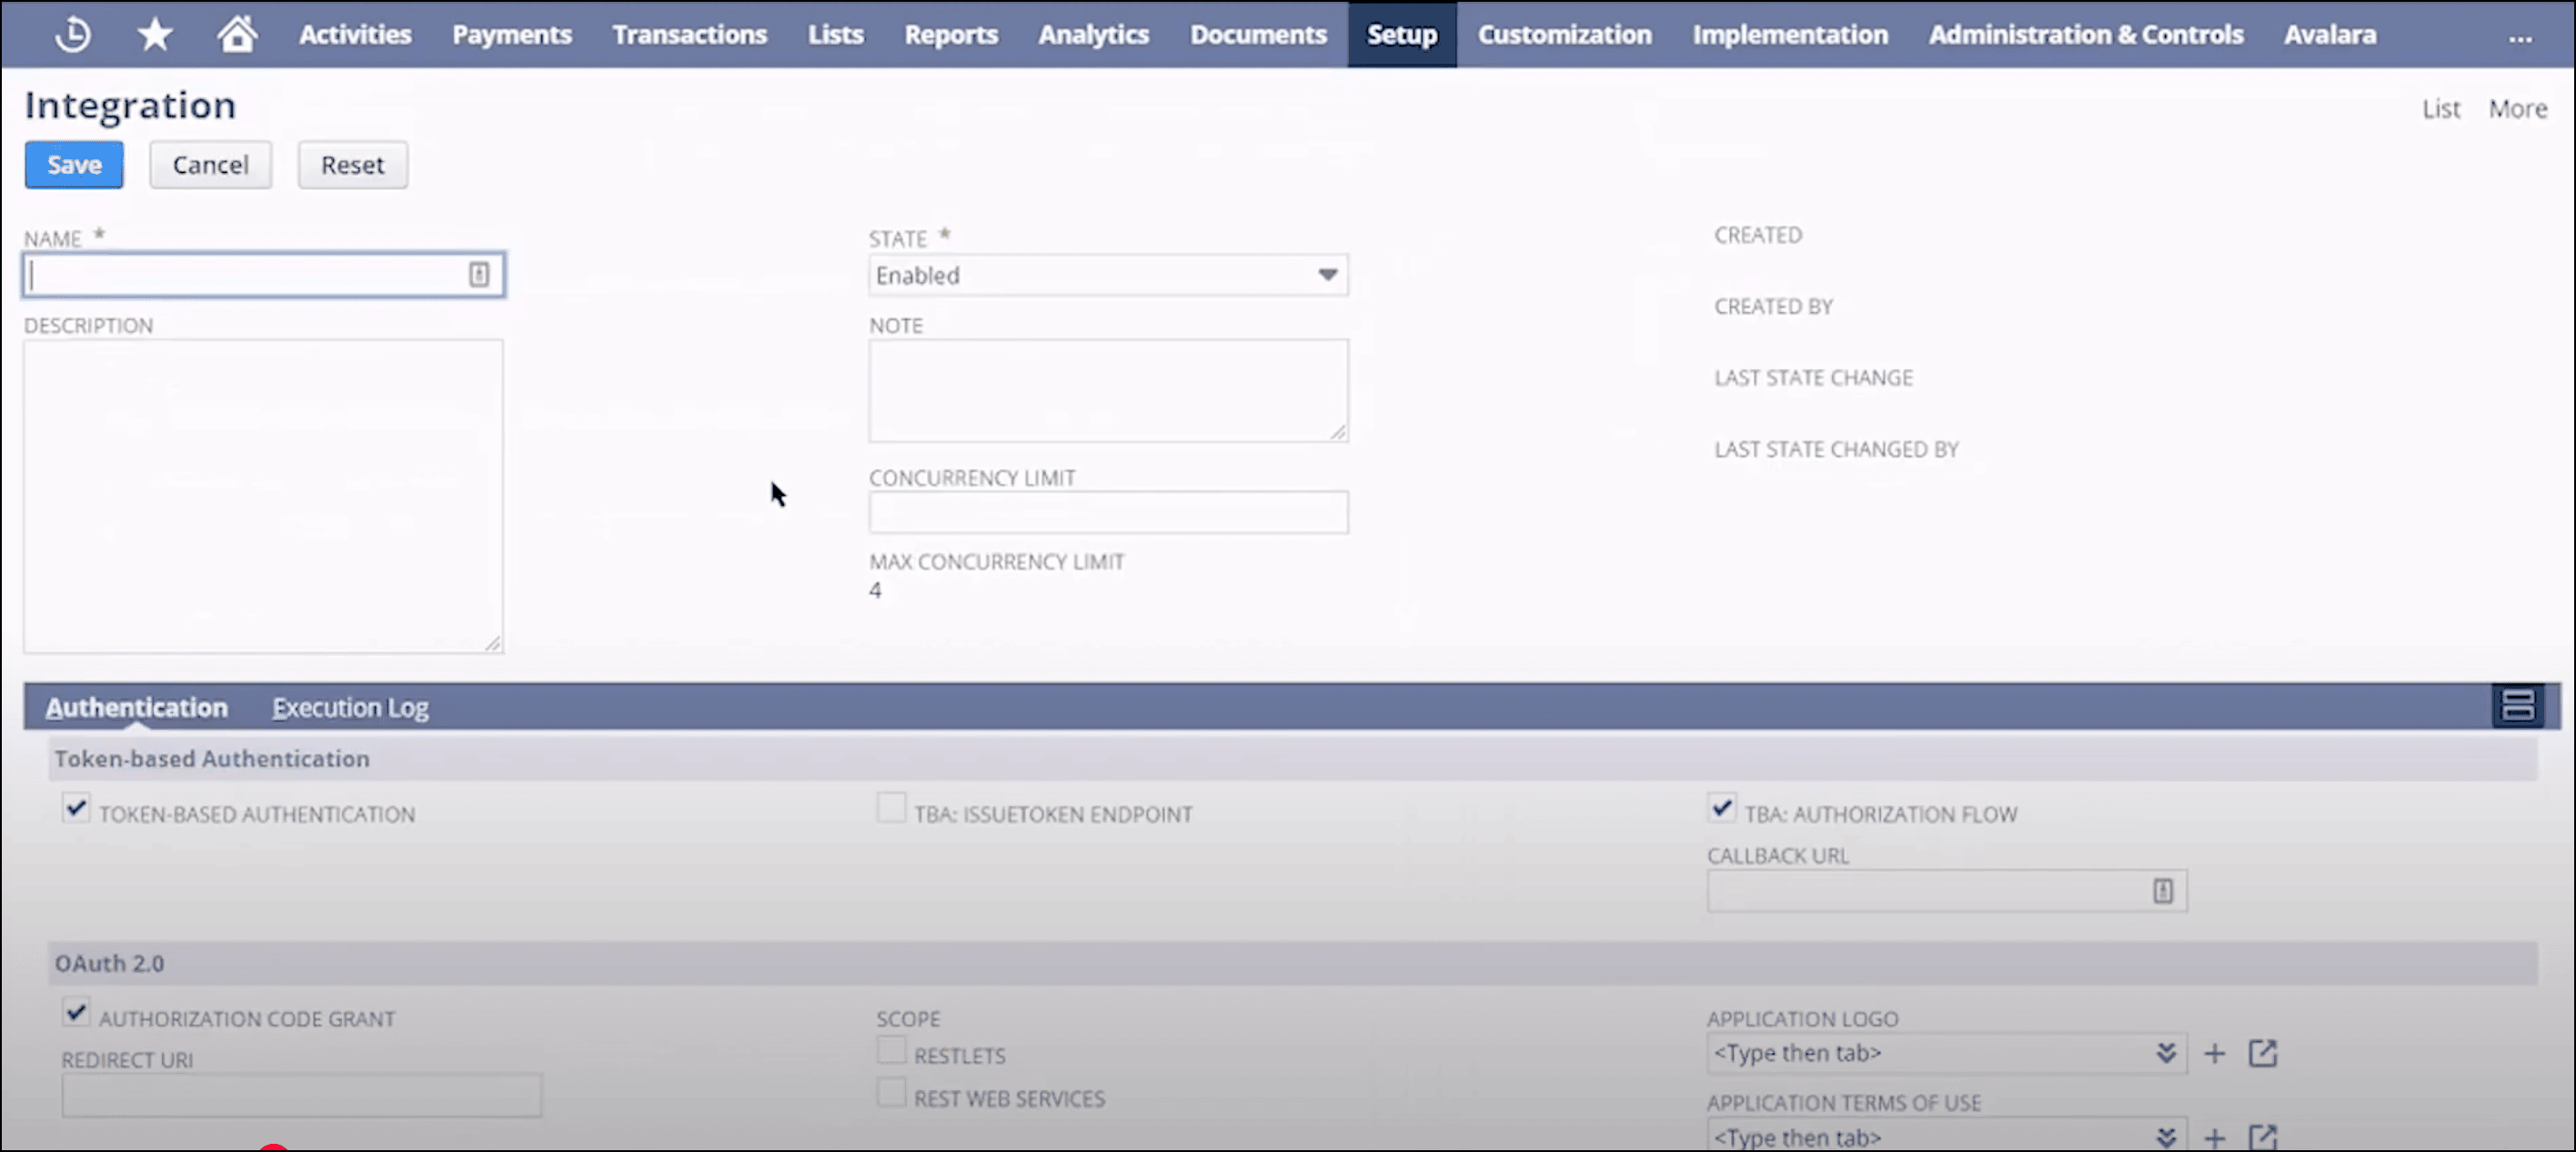Click the plus icon beside Application Logo

click(x=2214, y=1053)
